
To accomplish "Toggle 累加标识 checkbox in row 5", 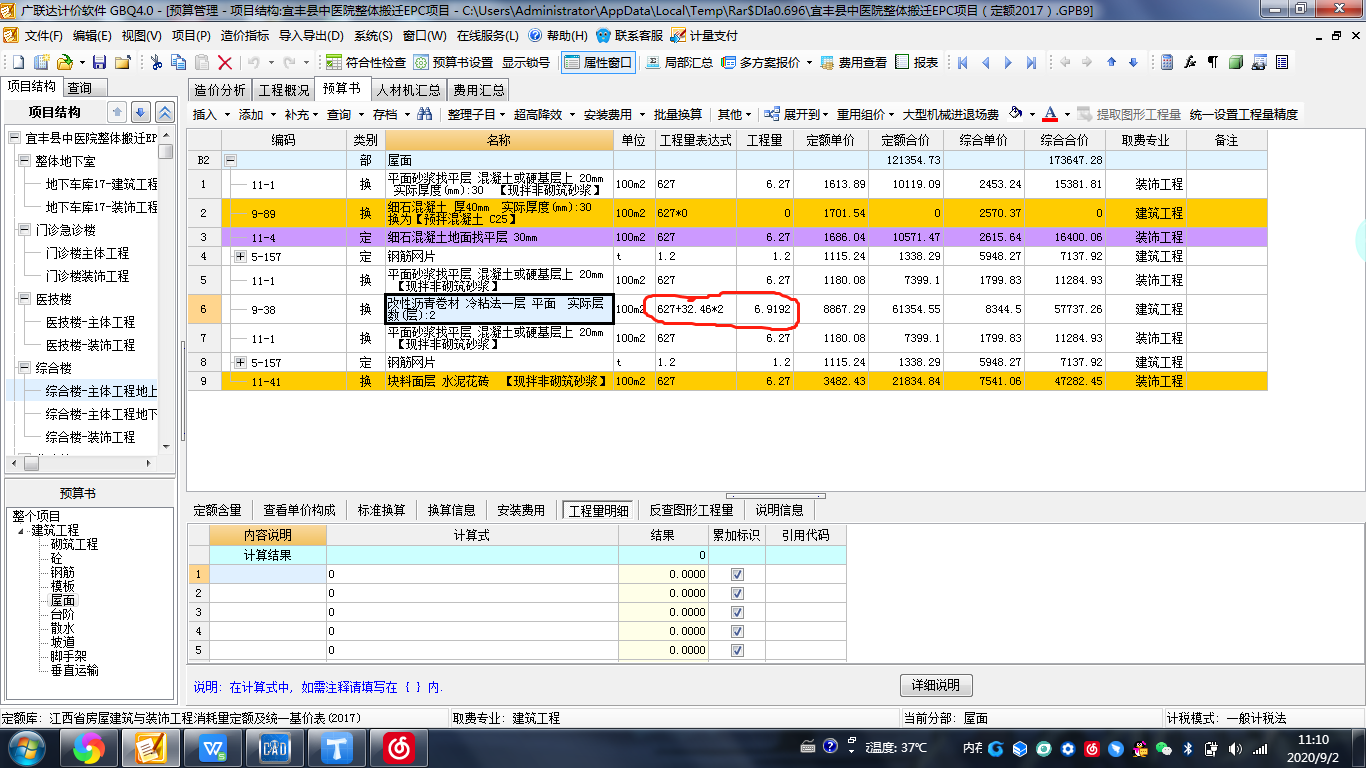I will (x=738, y=650).
